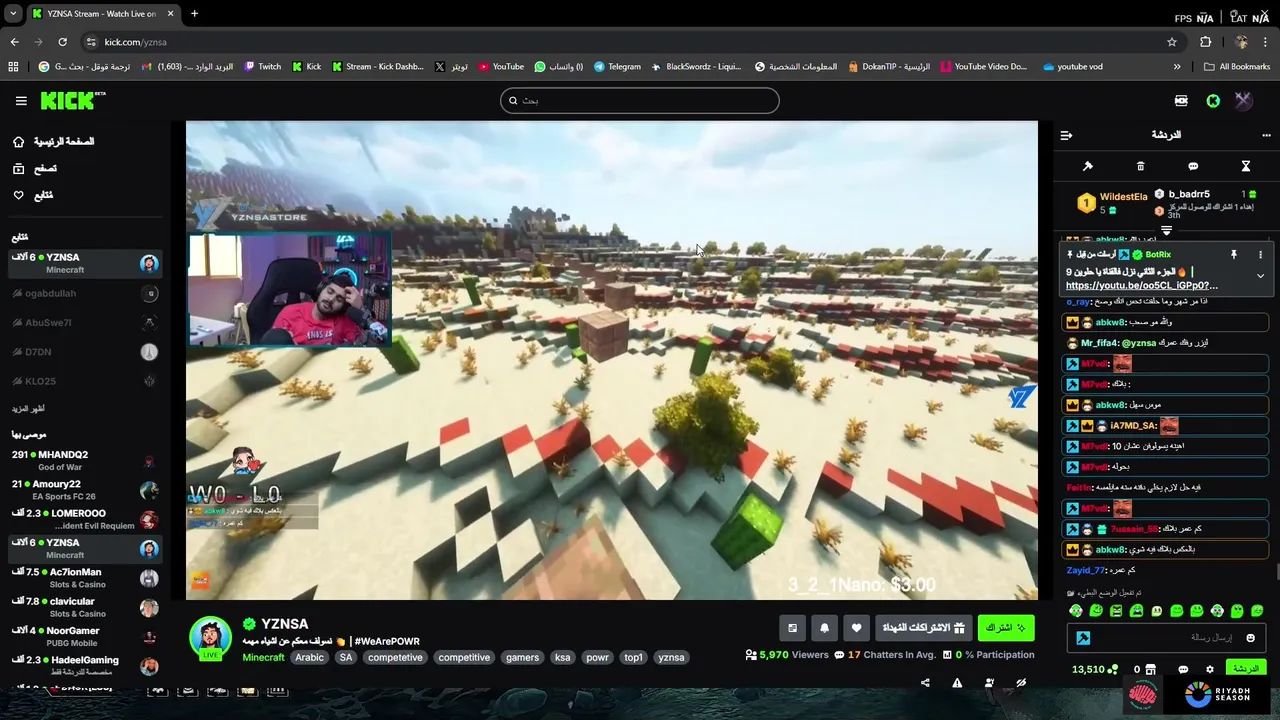The height and width of the screenshot is (720, 1280).
Task: Collapse the chat panel using arrow icon
Action: (1066, 135)
